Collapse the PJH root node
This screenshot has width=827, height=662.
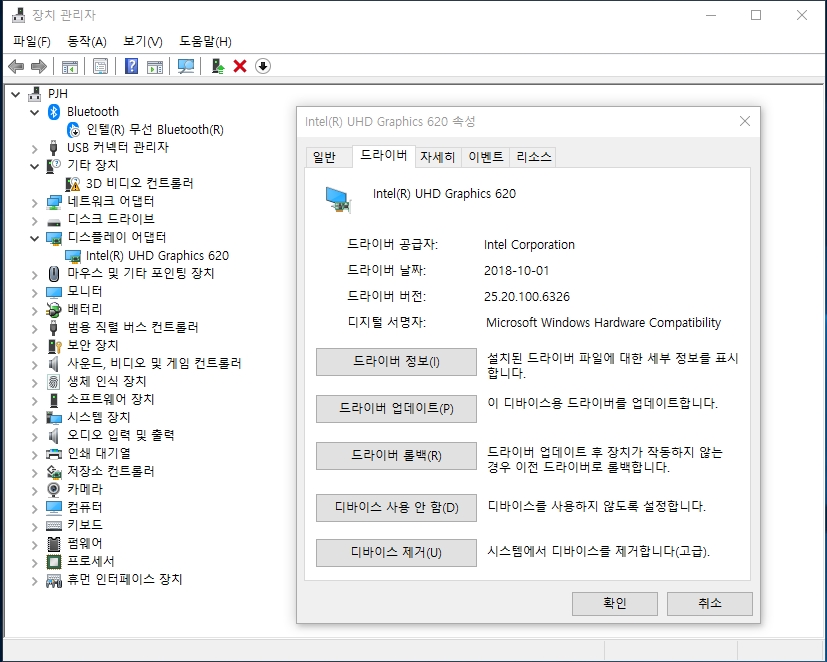[16, 94]
